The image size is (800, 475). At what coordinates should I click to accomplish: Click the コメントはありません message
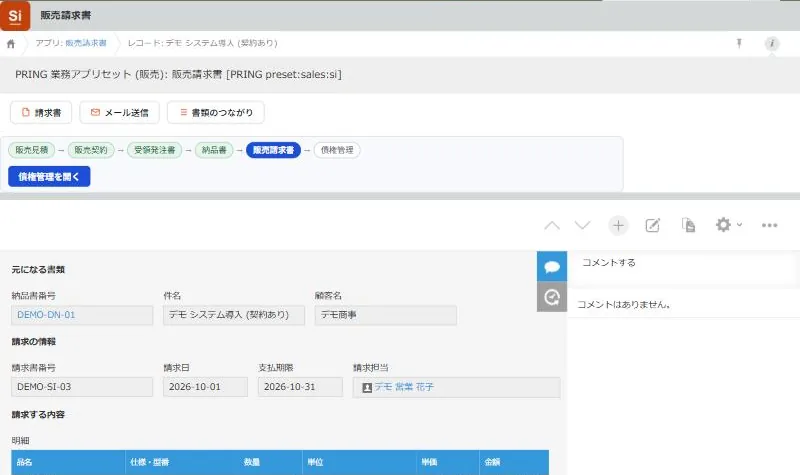coord(623,305)
